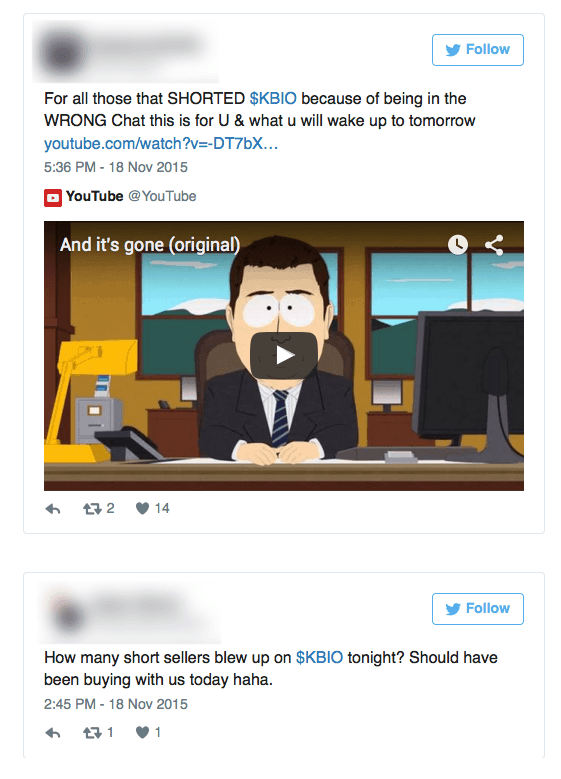
Task: Open the $KBIO cashtag in the second tweet
Action: click(x=319, y=657)
